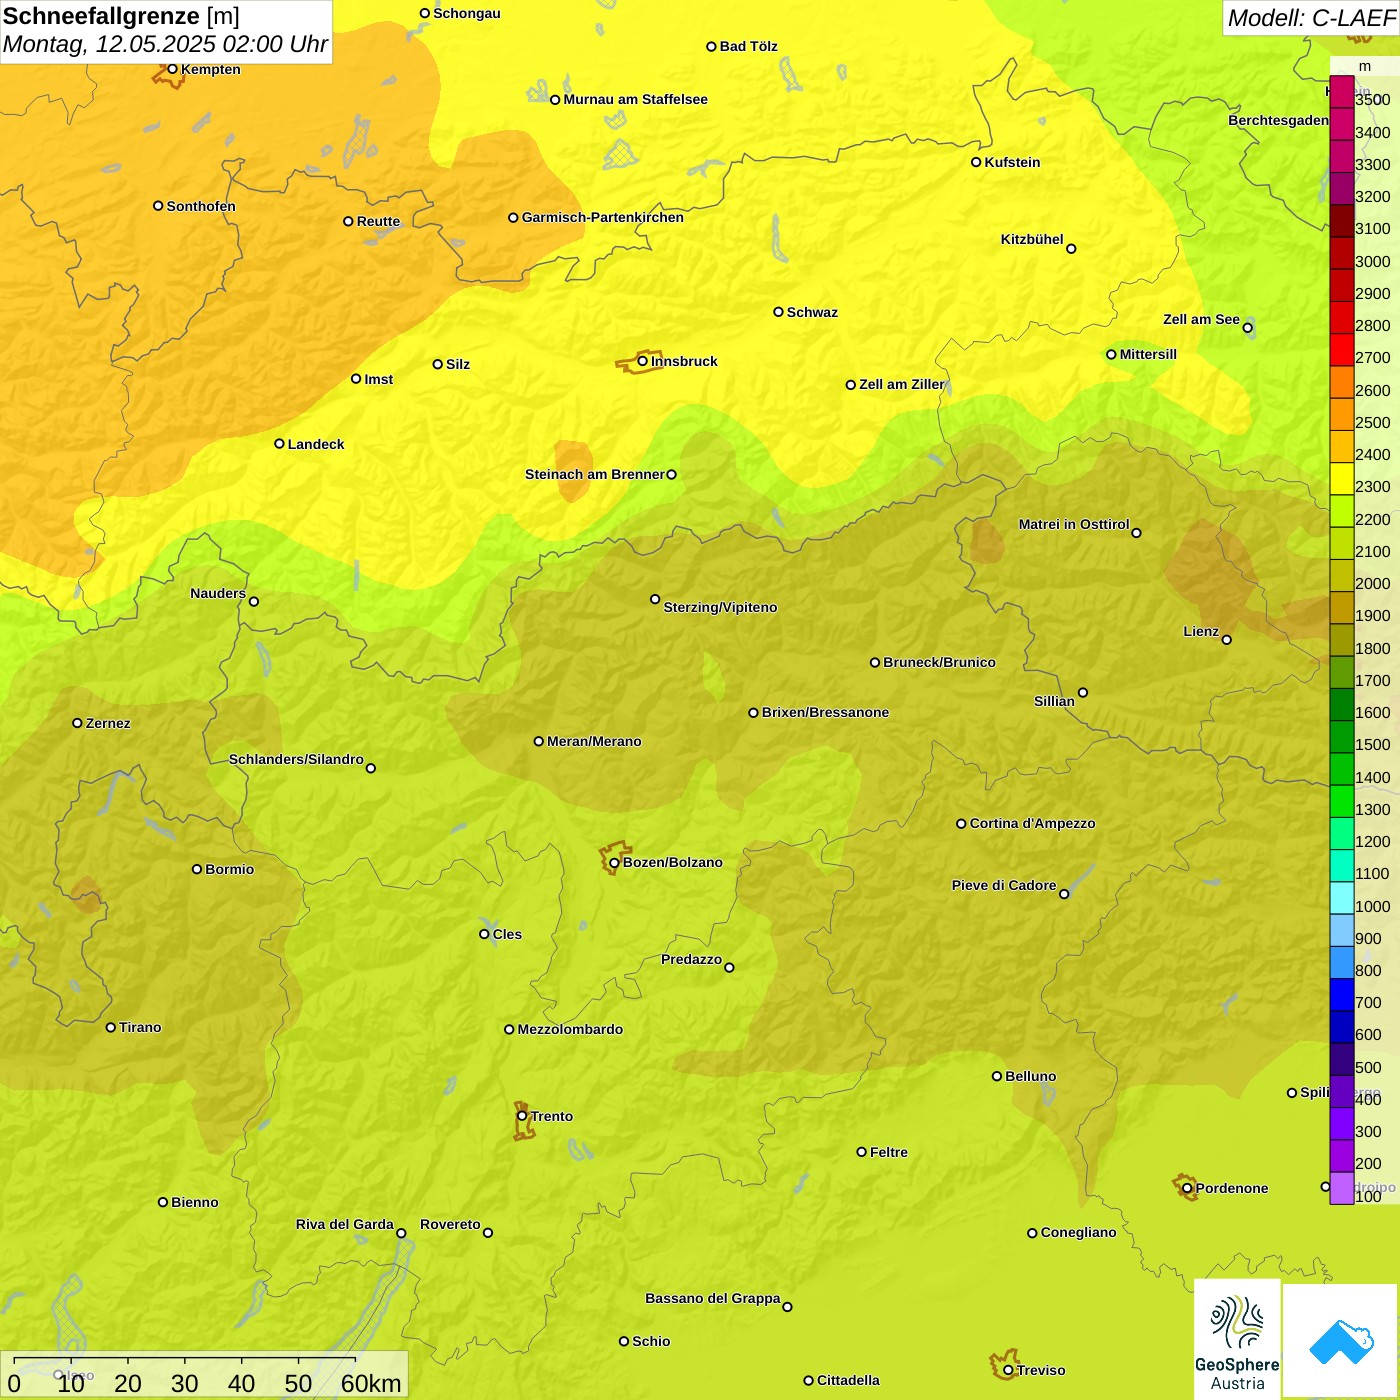This screenshot has width=1400, height=1400.
Task: Click the Kempten city marker
Action: [x=172, y=69]
